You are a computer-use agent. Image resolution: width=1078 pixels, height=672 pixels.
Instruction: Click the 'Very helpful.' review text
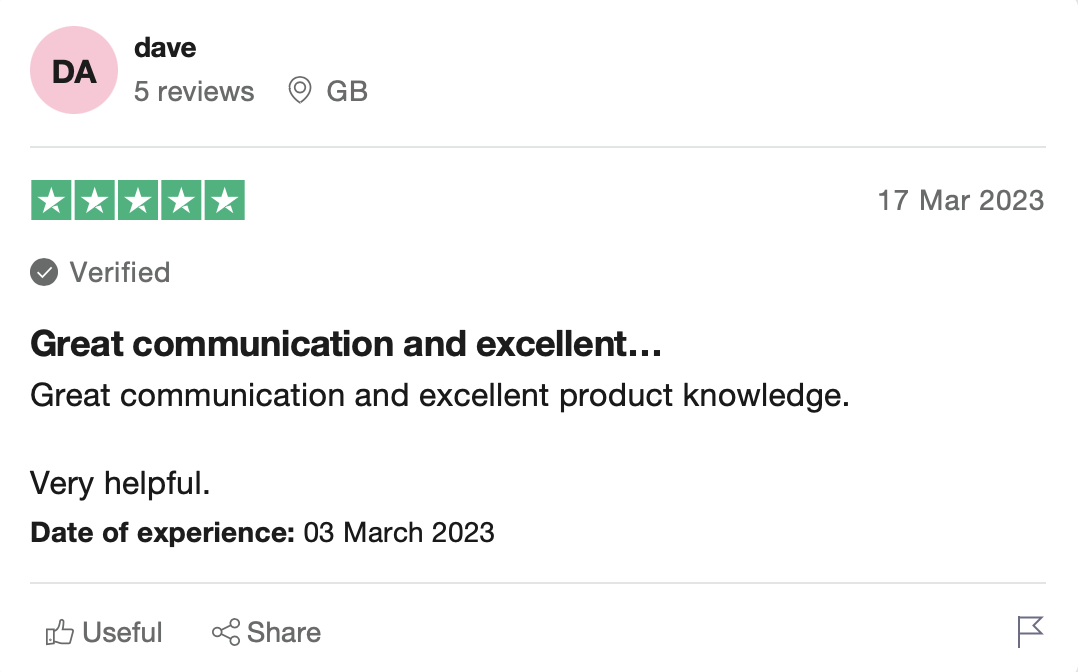pos(120,483)
